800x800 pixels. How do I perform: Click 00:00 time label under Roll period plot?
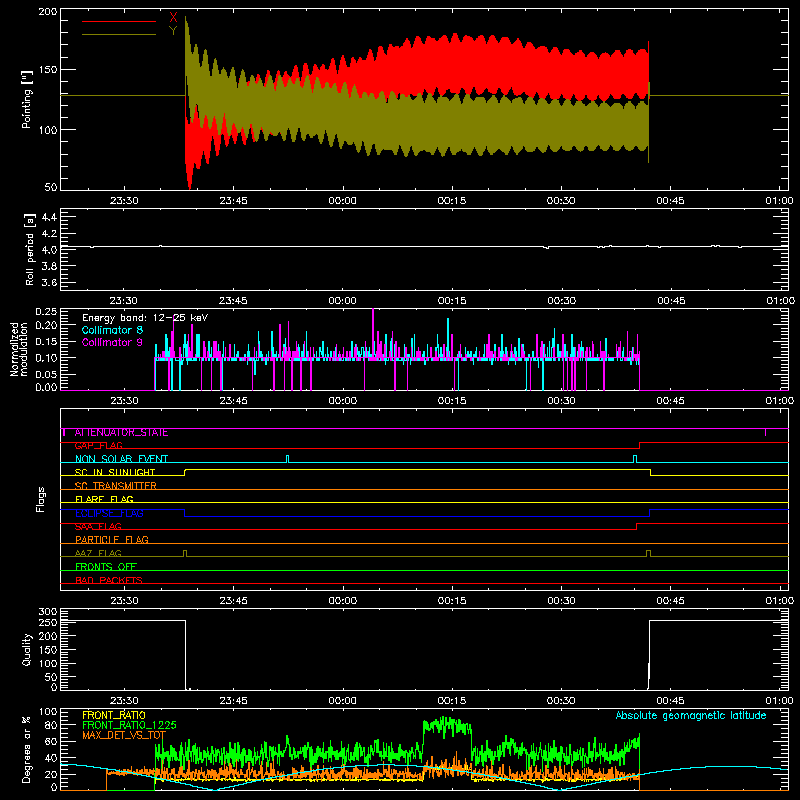pos(342,301)
